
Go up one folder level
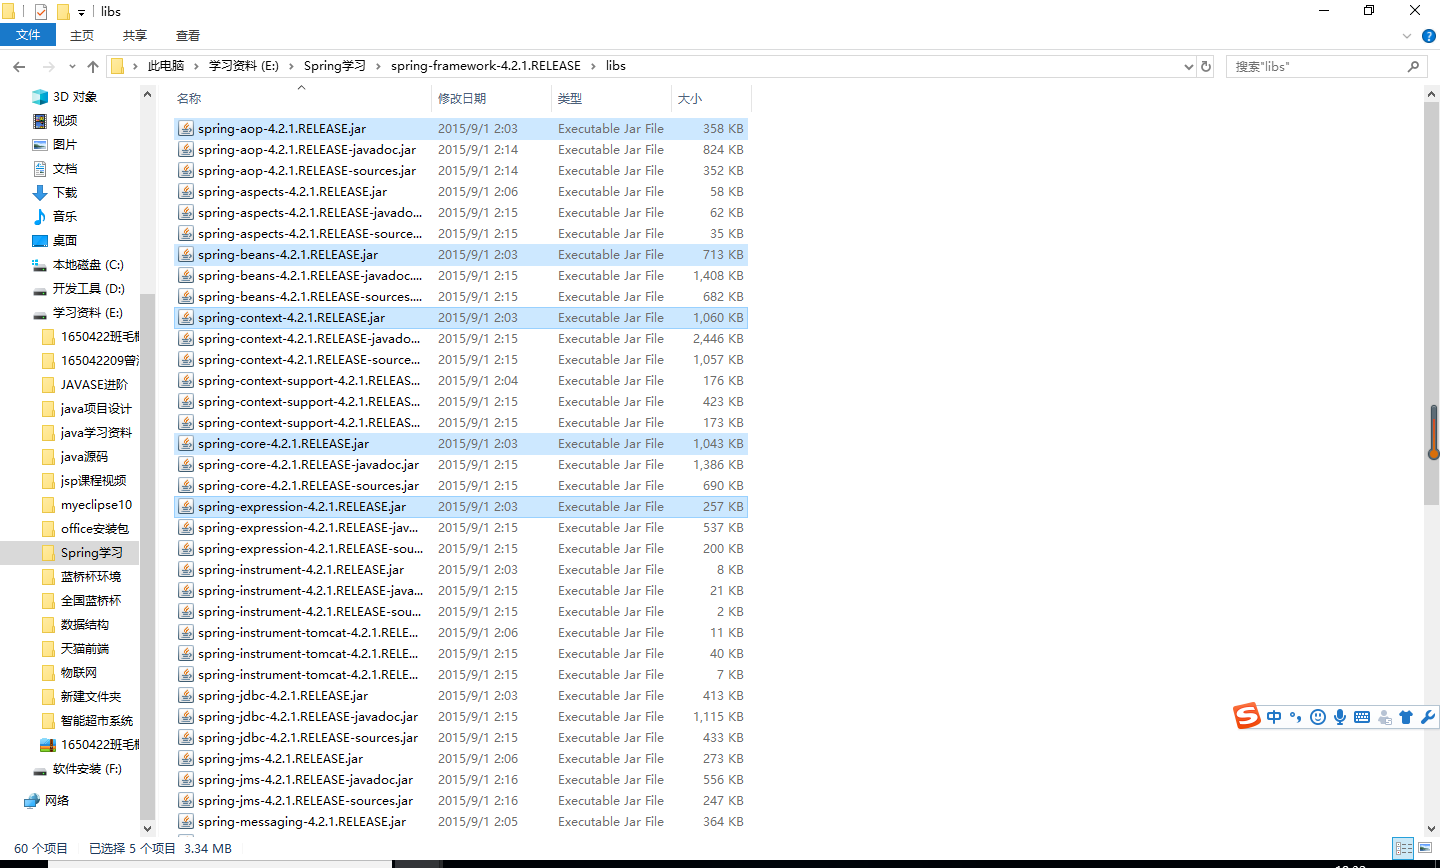coord(93,66)
